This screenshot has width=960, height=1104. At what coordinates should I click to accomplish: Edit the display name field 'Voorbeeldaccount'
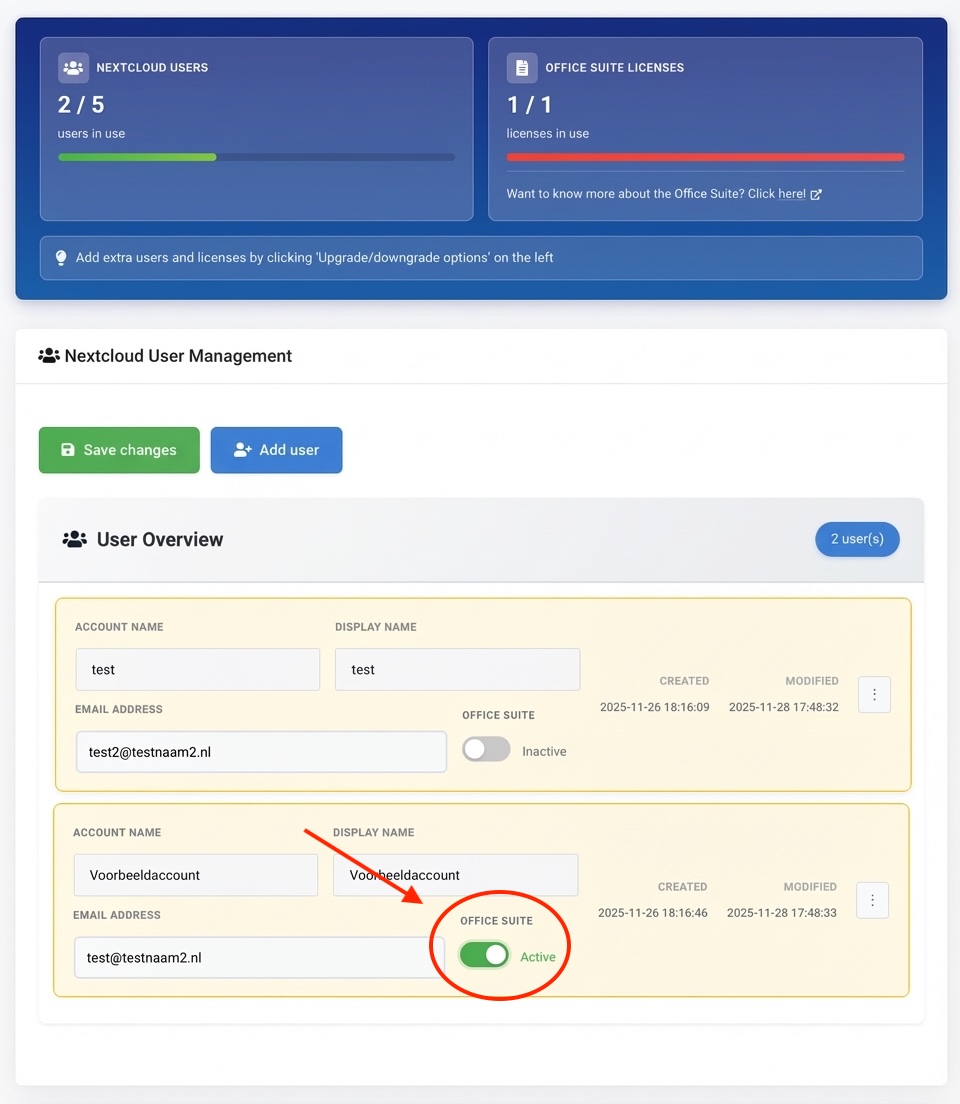455,875
